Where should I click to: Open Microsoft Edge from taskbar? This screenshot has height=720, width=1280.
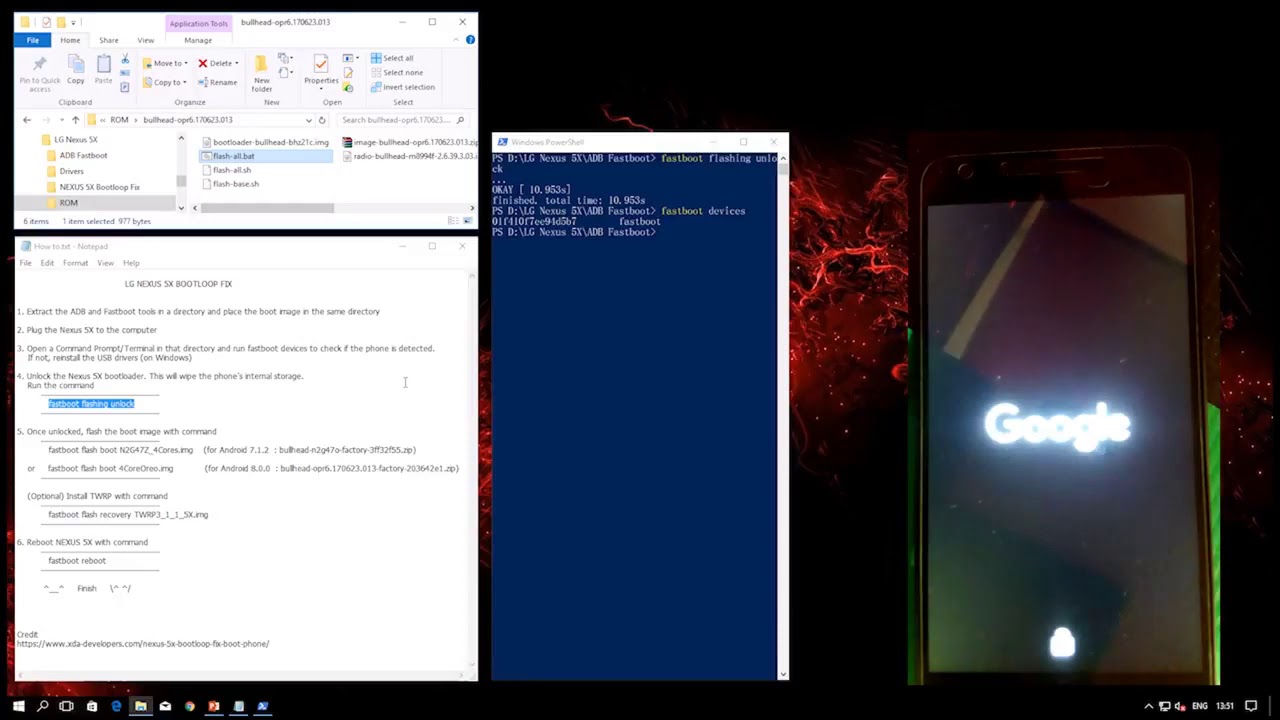tap(116, 706)
